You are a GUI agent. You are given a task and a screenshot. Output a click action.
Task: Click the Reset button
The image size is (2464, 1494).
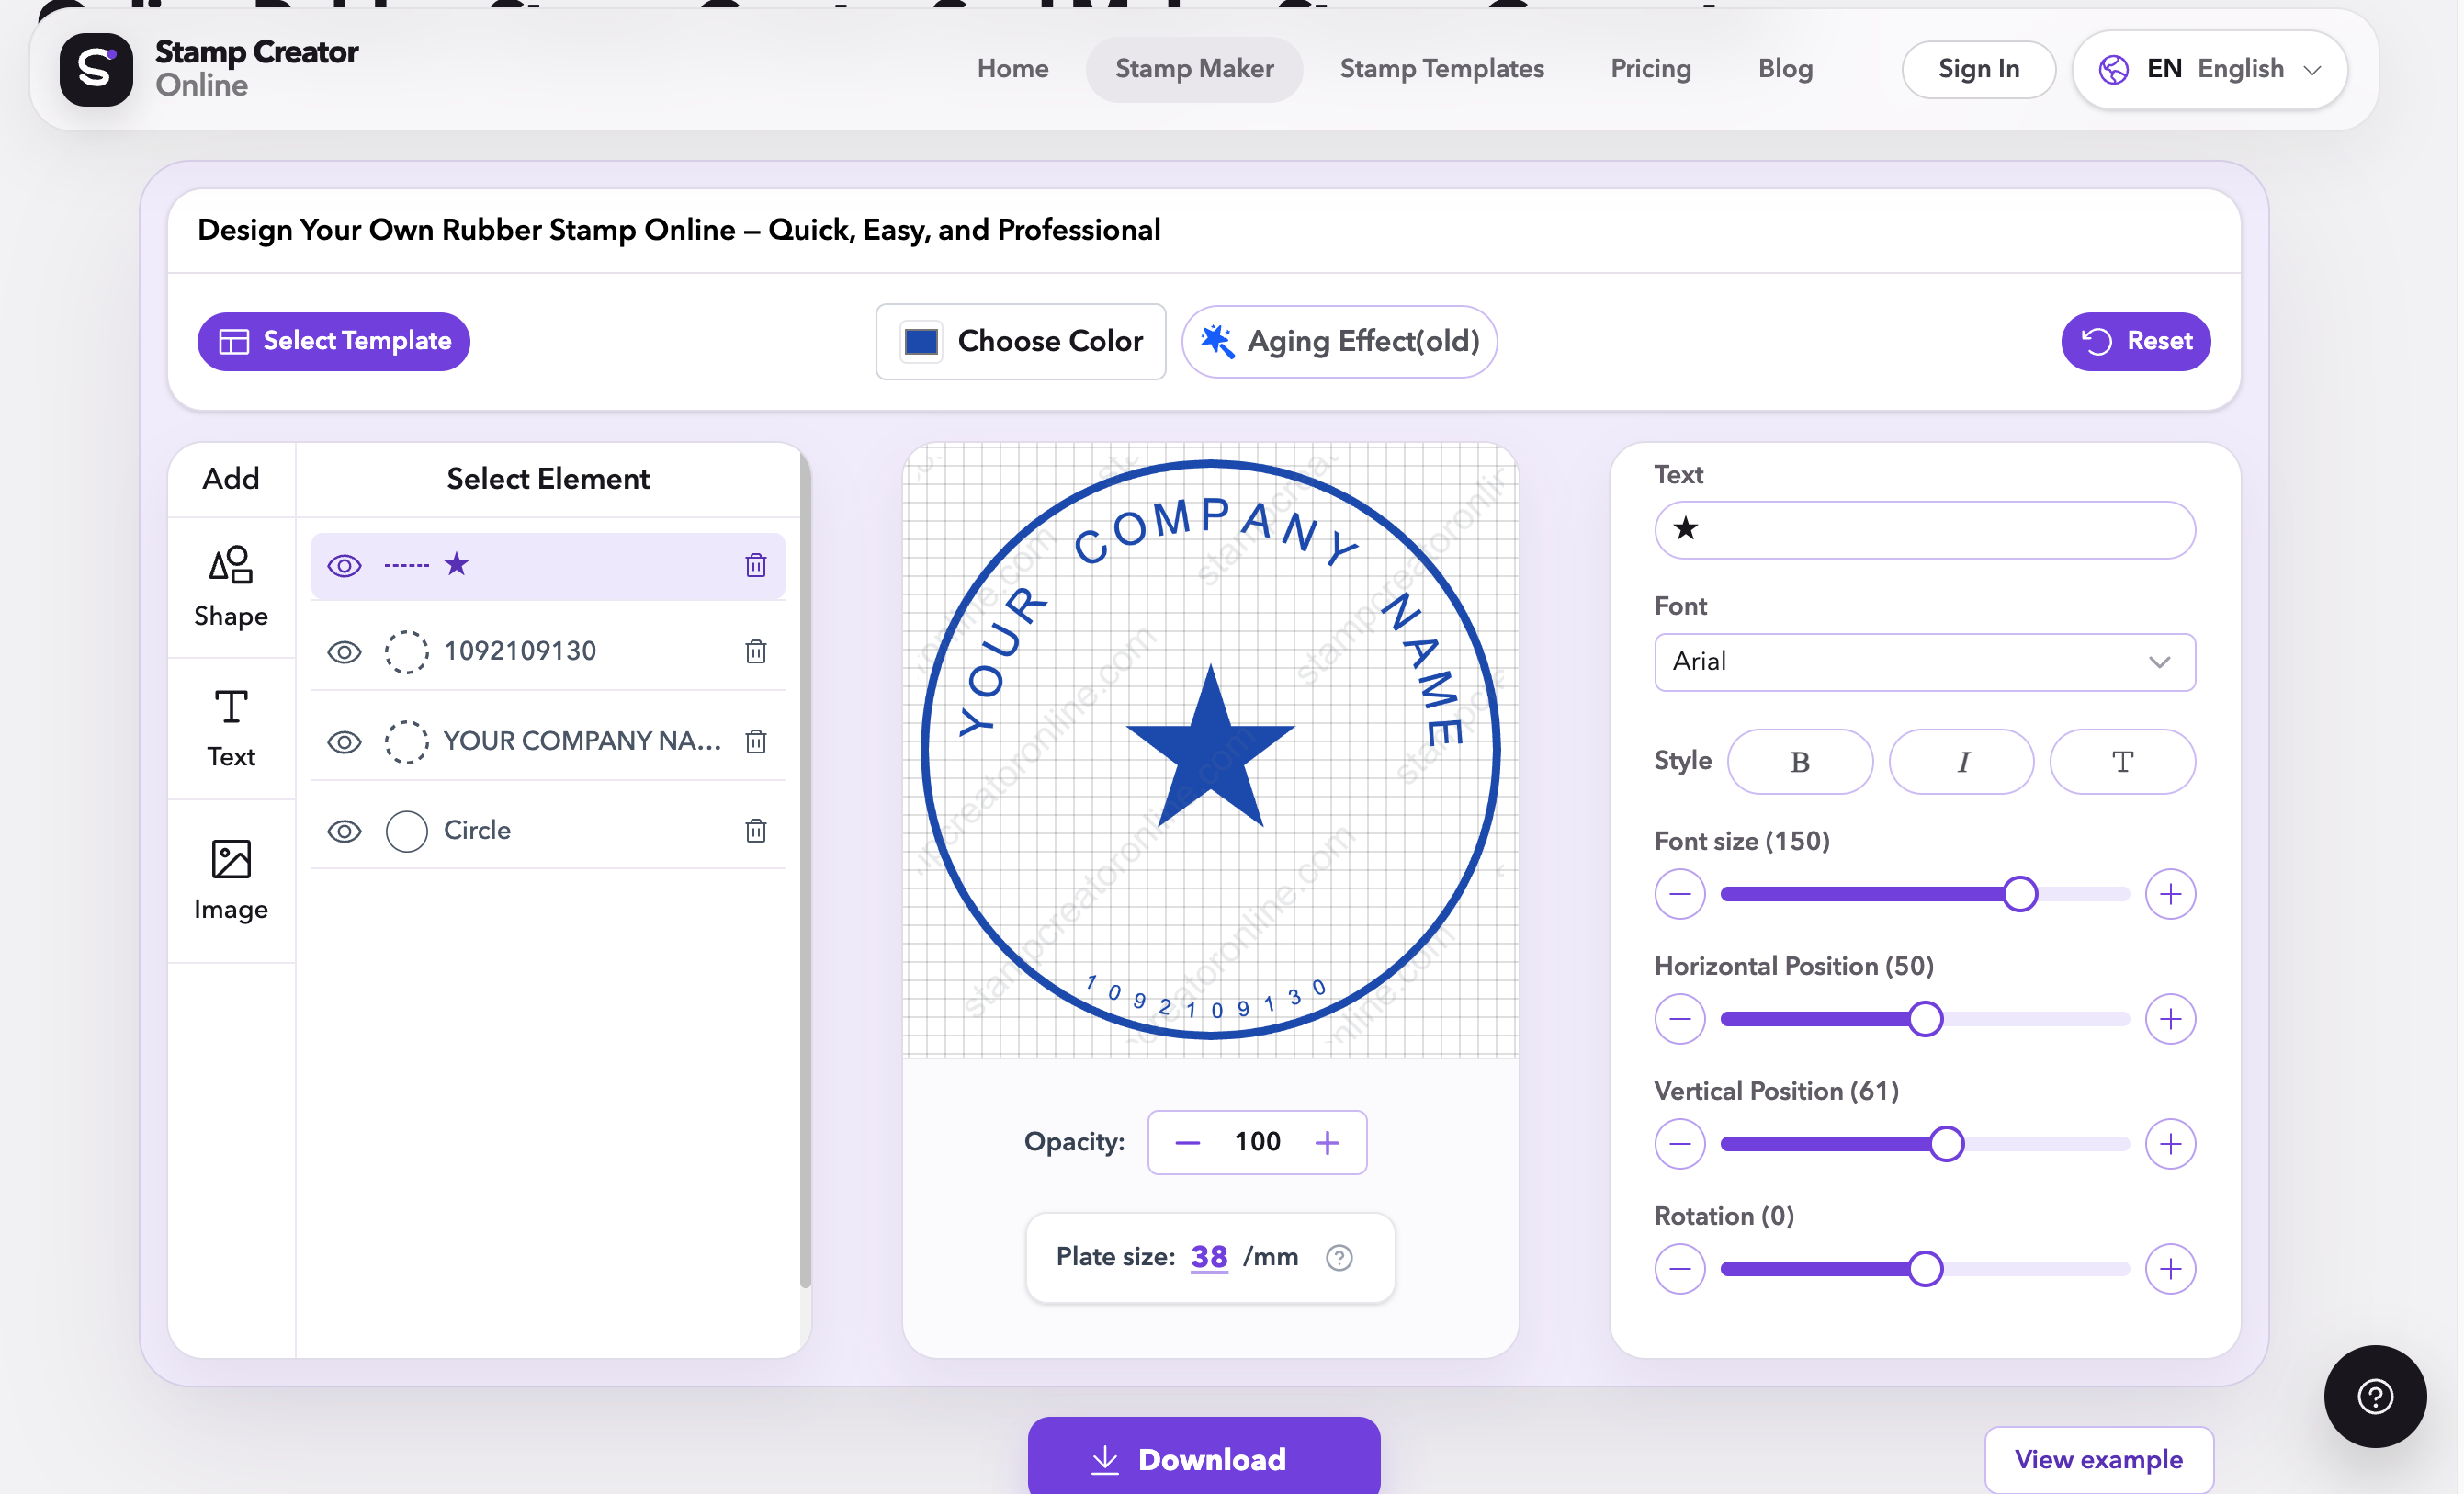pyautogui.click(x=2135, y=341)
